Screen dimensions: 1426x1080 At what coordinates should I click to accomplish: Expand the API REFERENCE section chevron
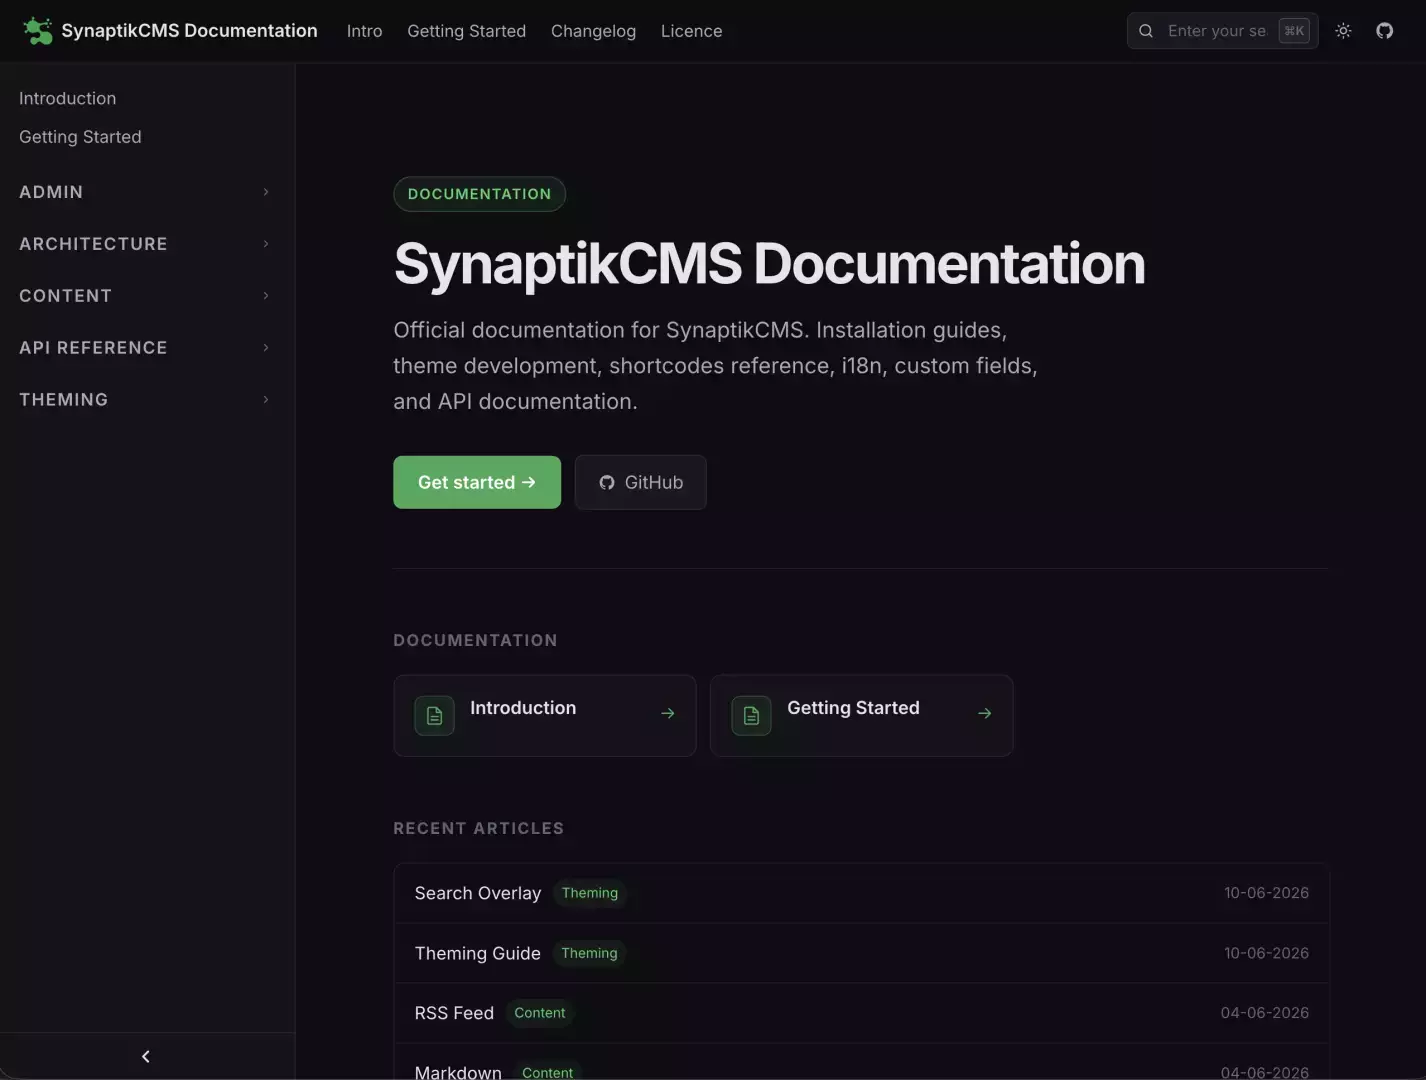266,348
